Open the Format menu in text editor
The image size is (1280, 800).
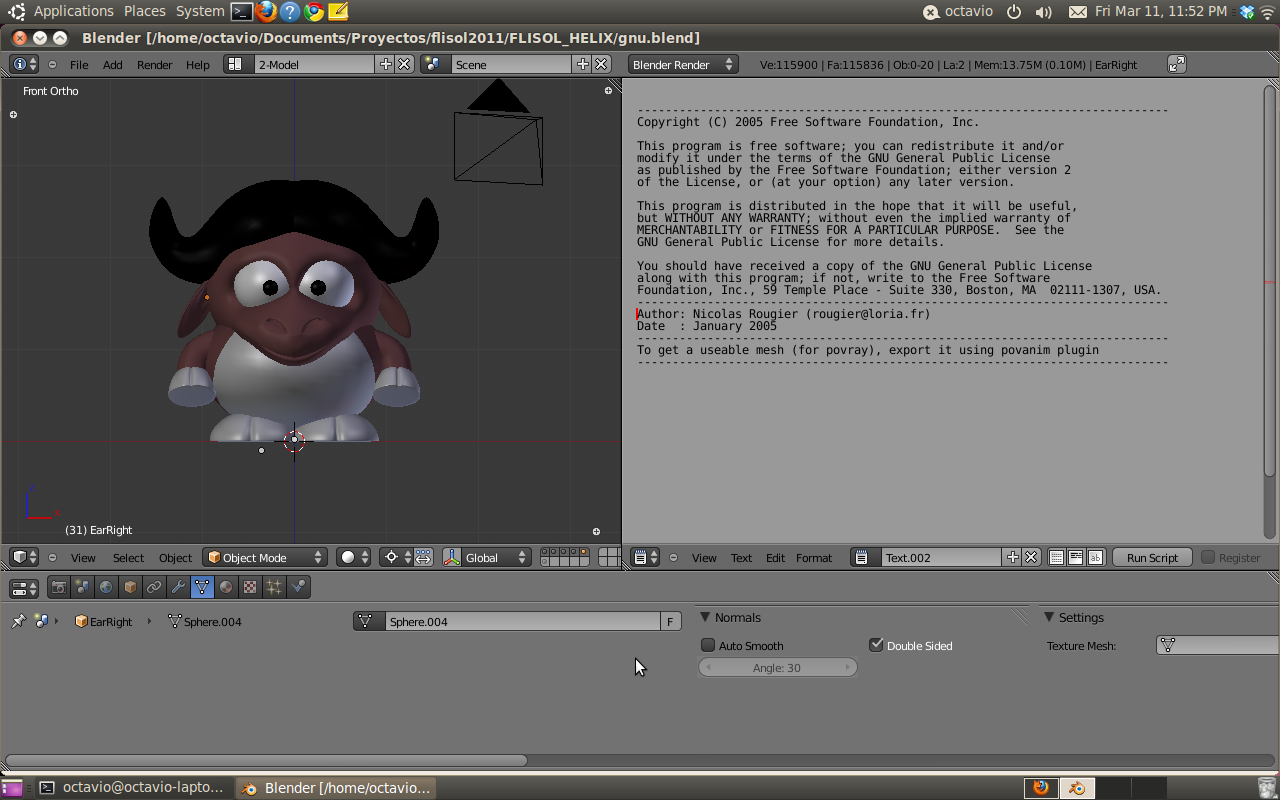tap(813, 558)
